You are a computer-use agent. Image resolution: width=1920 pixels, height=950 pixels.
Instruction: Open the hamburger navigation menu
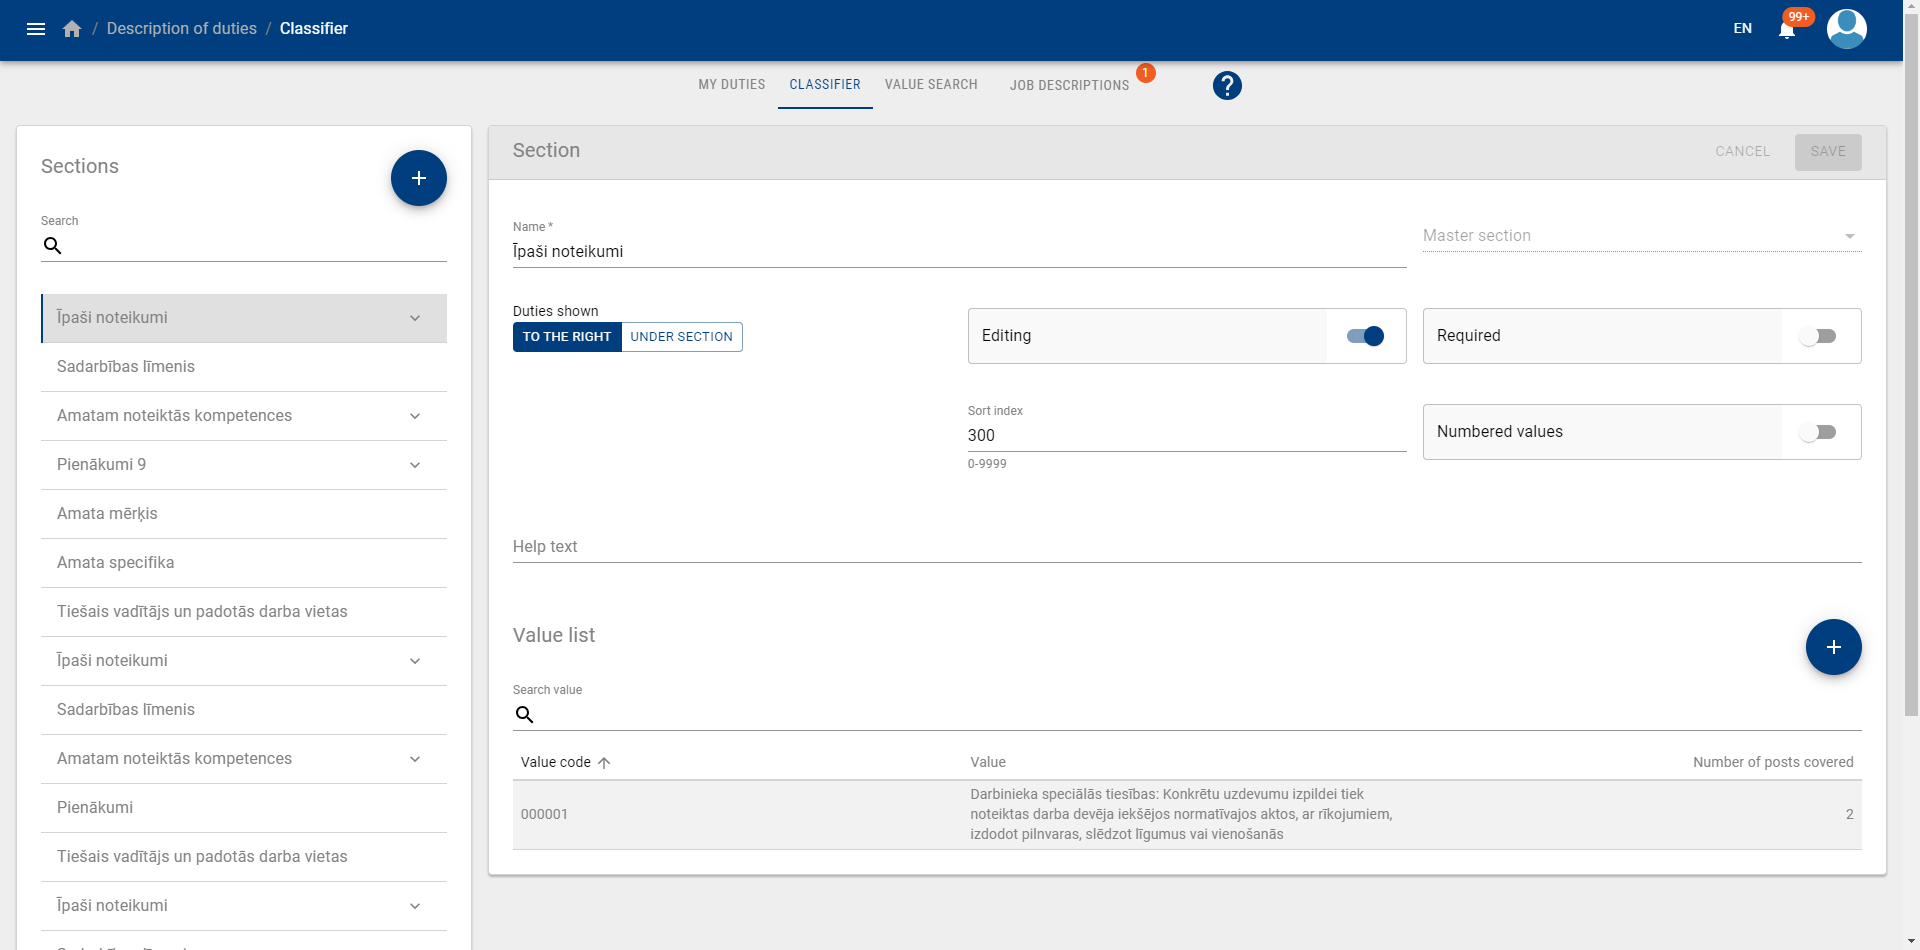[x=36, y=29]
